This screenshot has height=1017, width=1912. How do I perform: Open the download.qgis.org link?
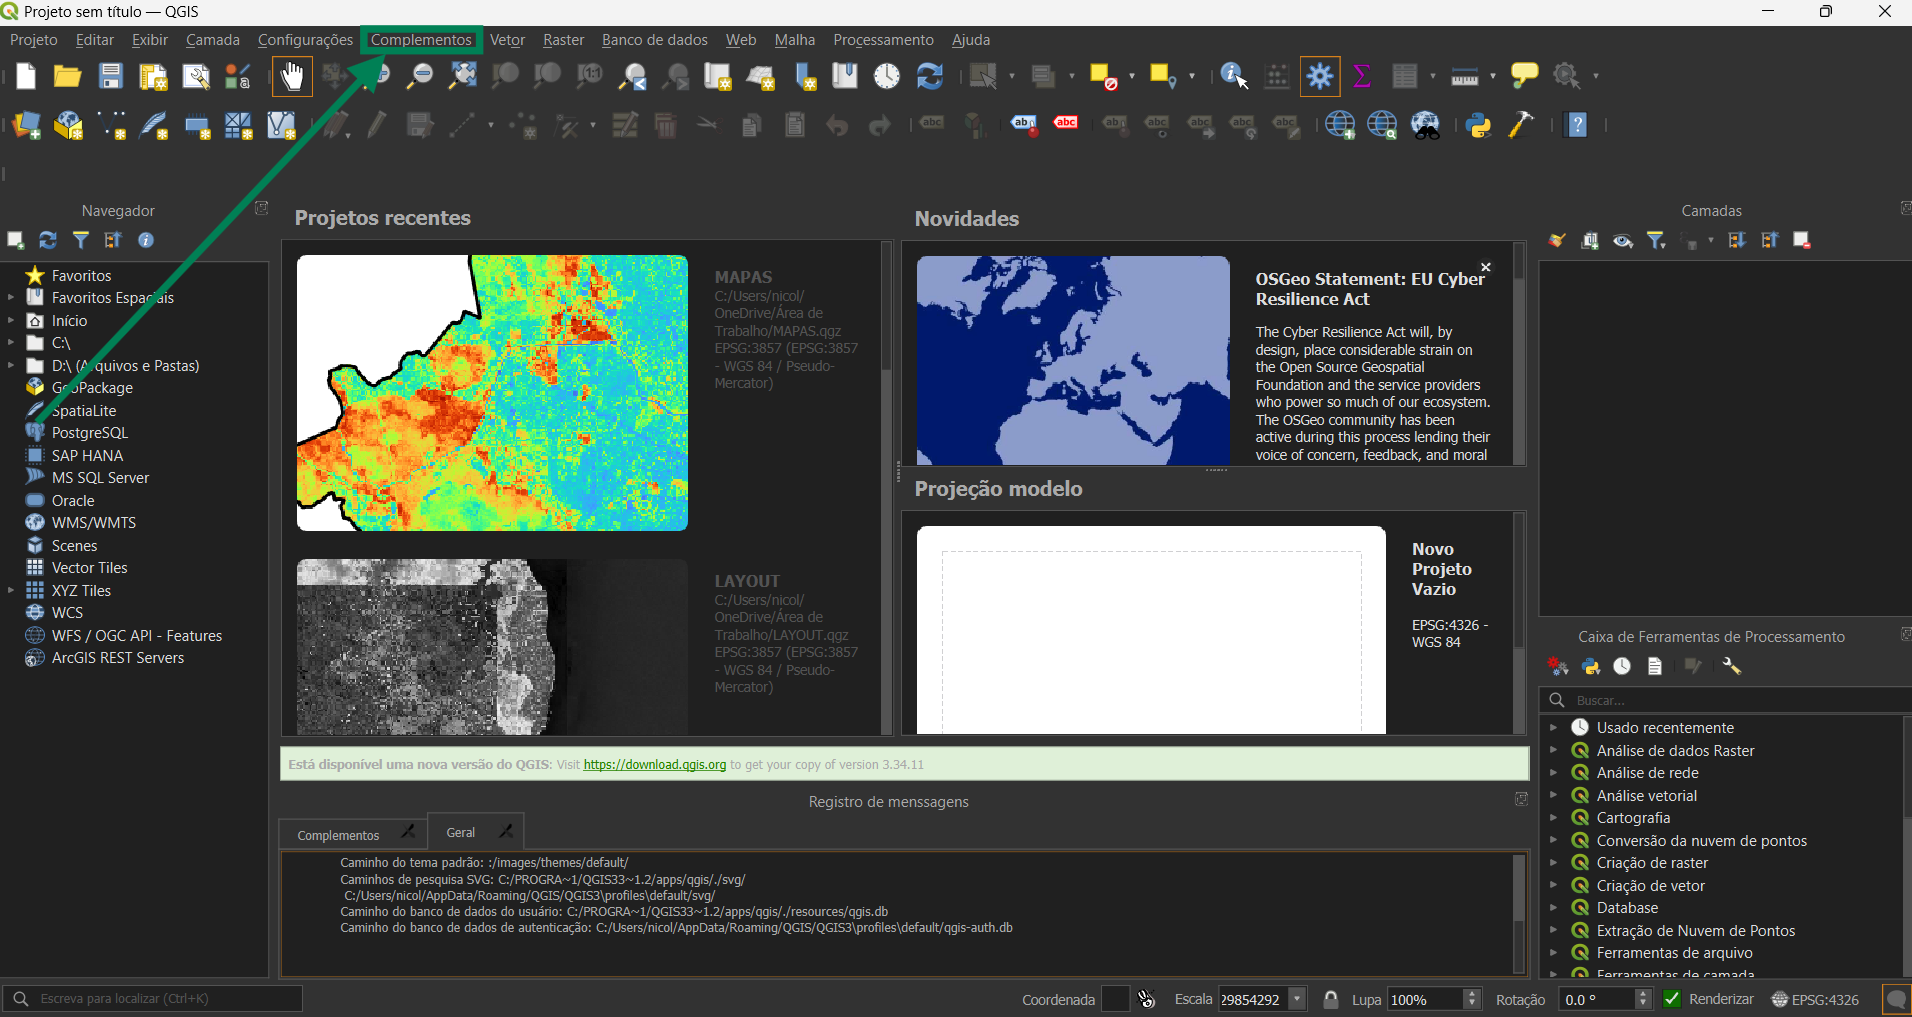[x=655, y=764]
